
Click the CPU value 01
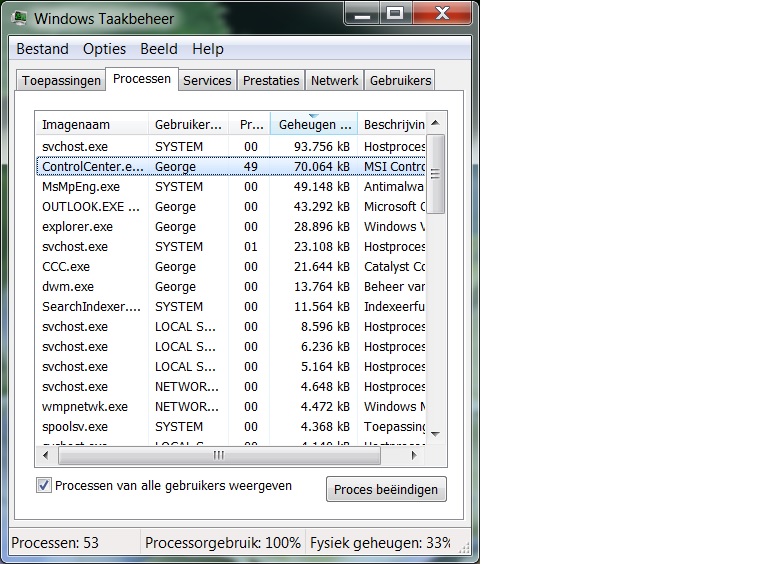[251, 247]
